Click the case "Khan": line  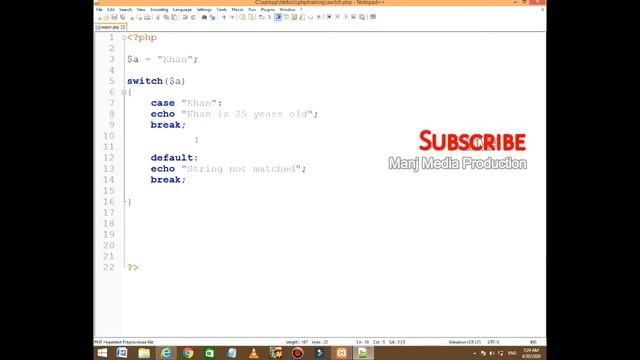pos(187,103)
